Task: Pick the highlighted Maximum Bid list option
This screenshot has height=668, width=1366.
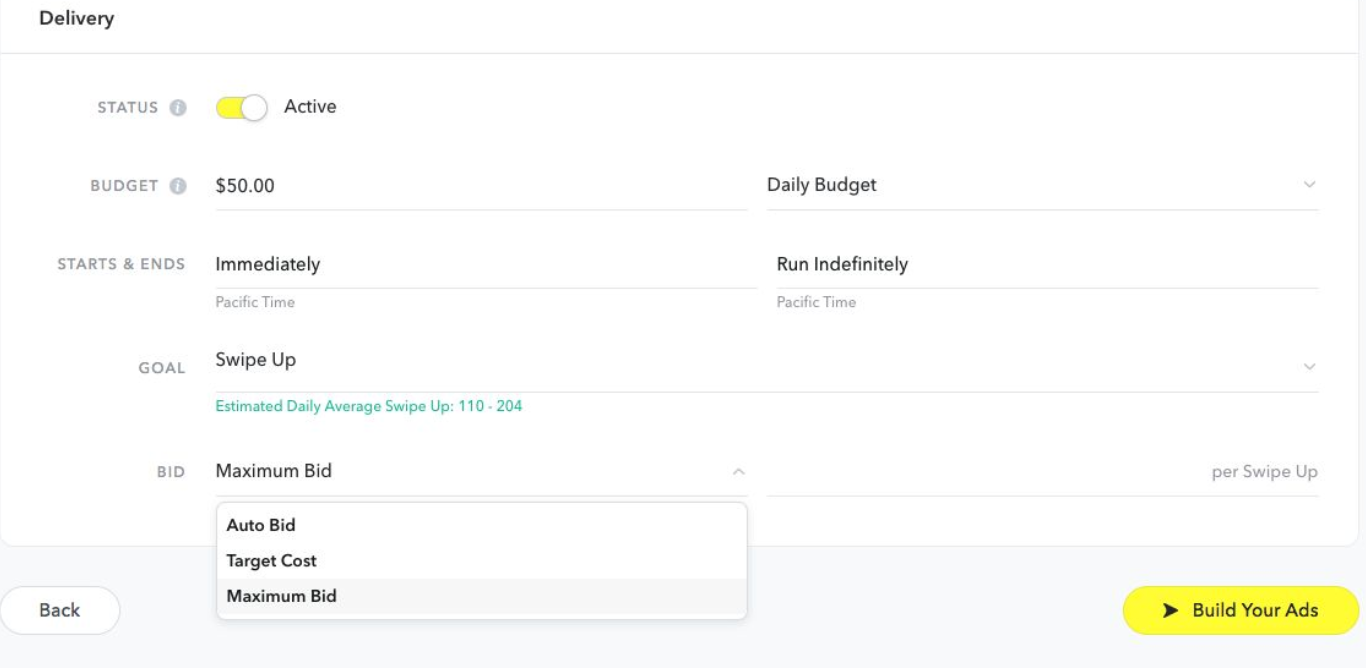Action: 282,596
